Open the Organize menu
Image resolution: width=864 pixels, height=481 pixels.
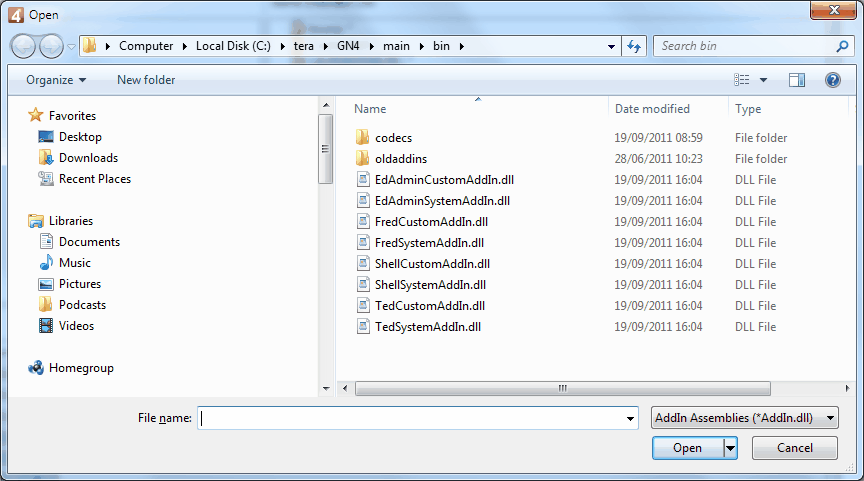(x=56, y=80)
